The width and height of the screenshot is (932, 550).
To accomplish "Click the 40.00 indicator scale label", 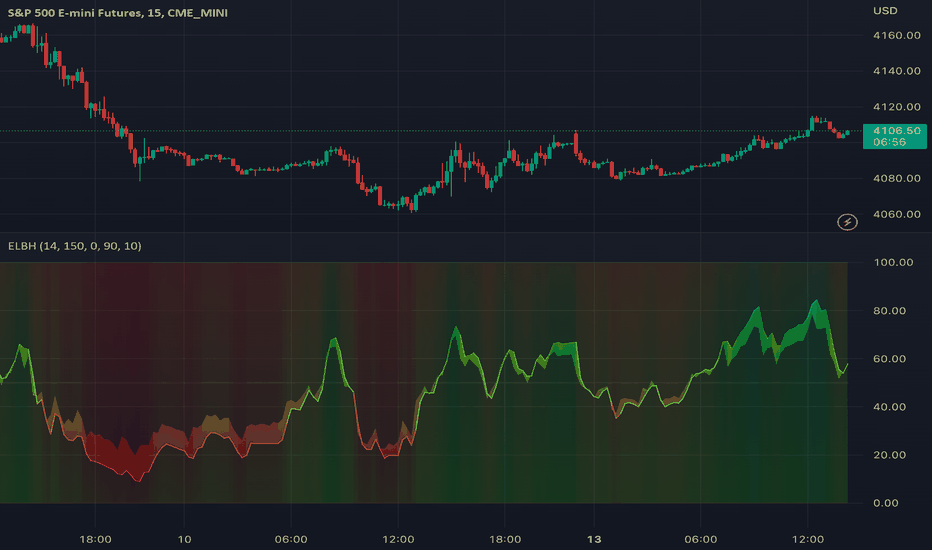I will (x=889, y=407).
